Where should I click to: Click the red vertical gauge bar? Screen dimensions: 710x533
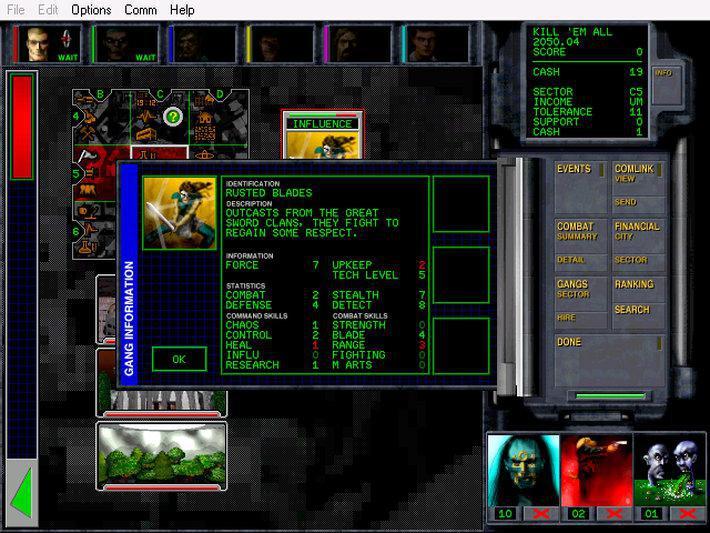(22, 127)
